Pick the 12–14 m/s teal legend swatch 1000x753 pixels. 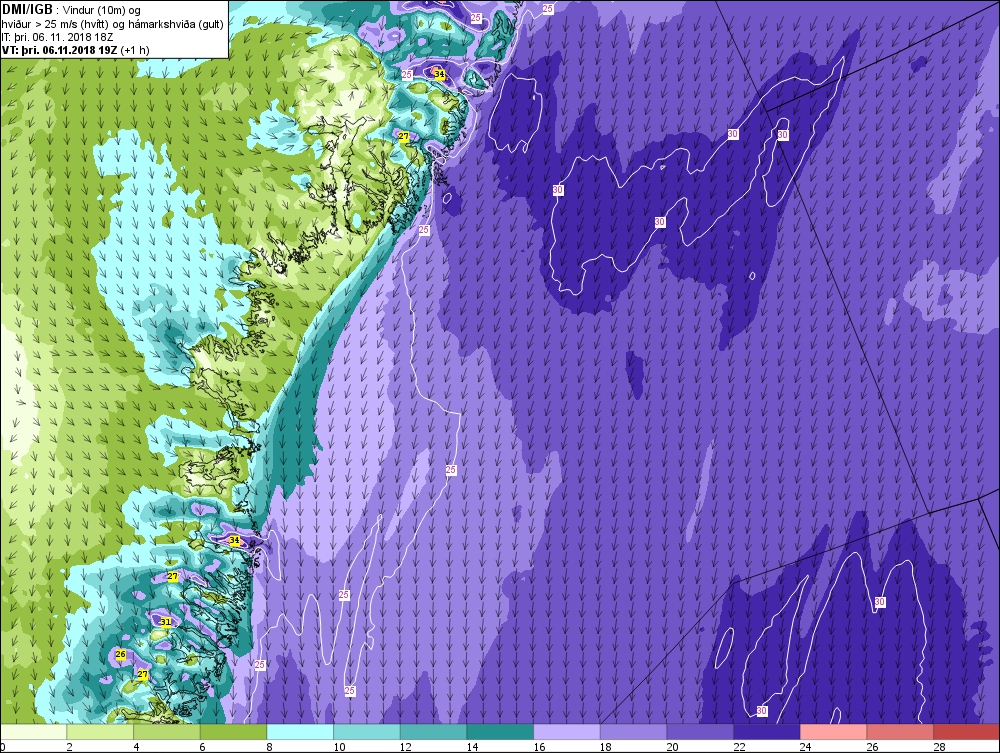pos(433,732)
